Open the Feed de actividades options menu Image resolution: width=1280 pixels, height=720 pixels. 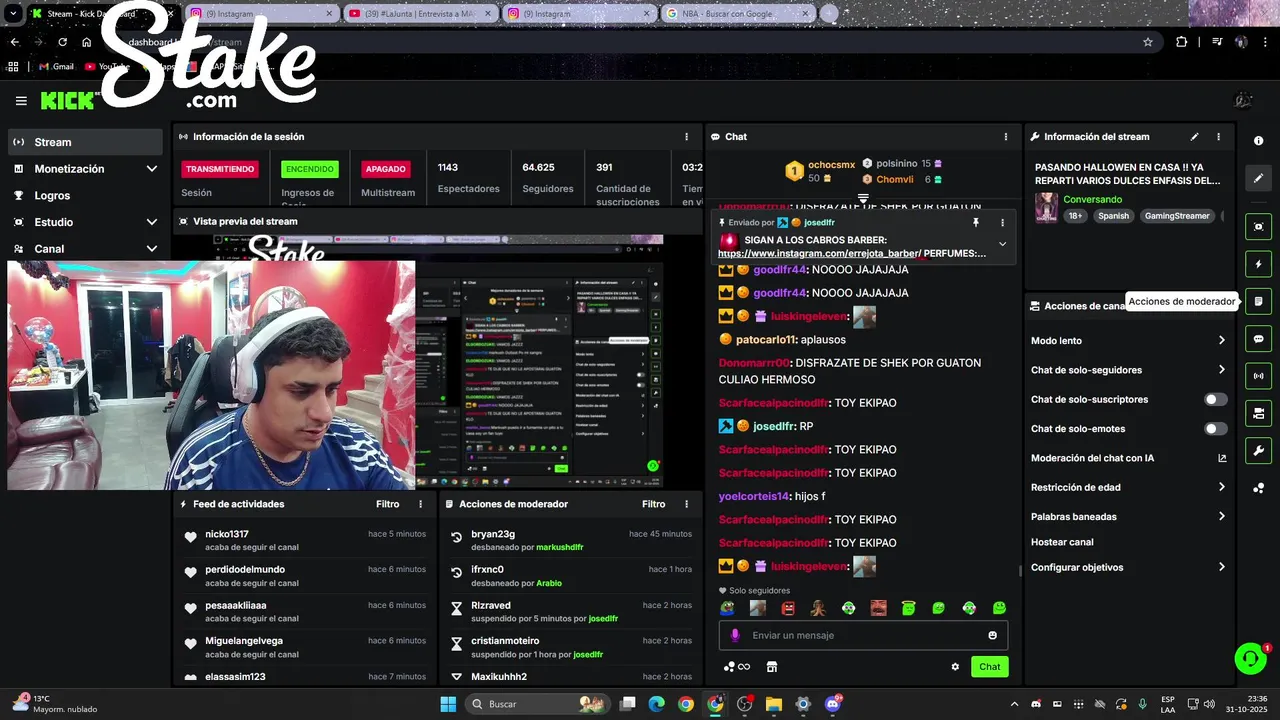point(420,505)
